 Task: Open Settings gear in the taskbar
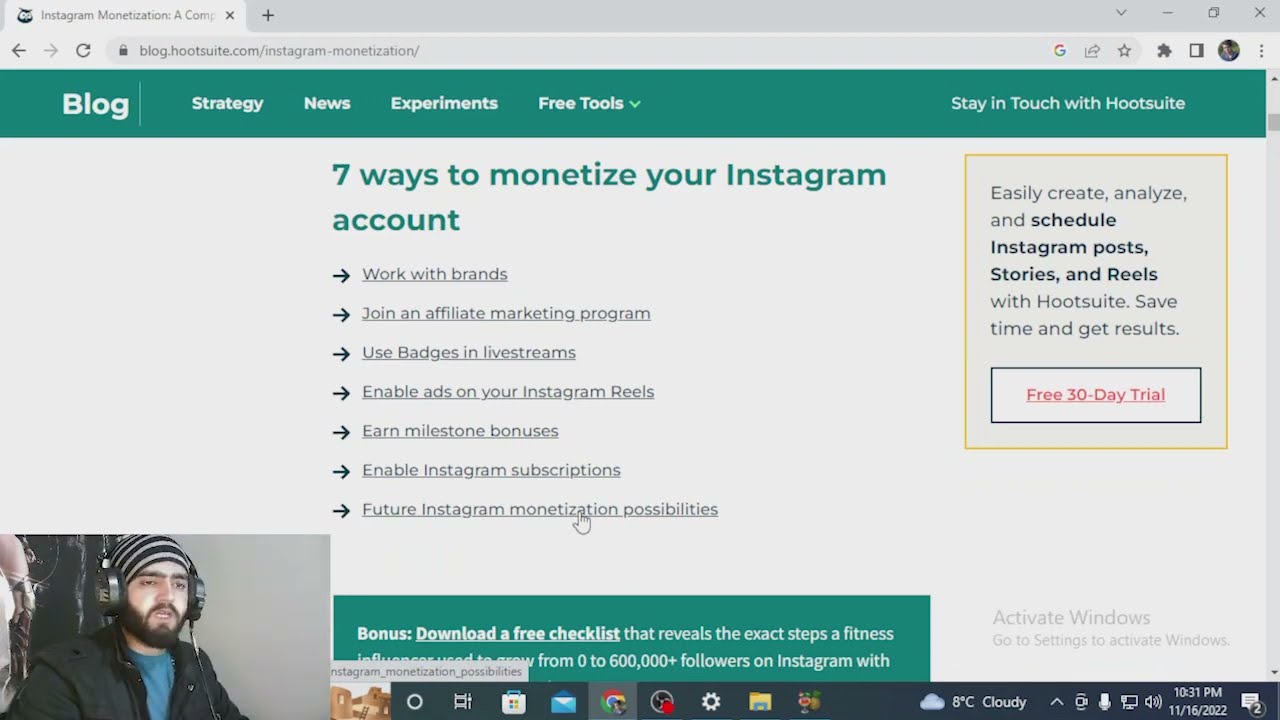(x=711, y=702)
